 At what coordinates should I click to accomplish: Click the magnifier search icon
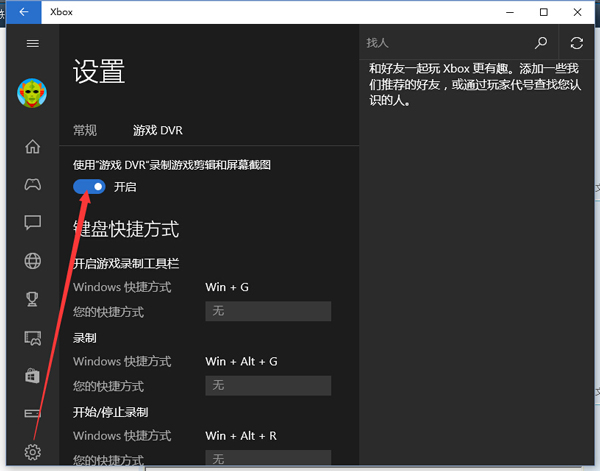pyautogui.click(x=541, y=43)
